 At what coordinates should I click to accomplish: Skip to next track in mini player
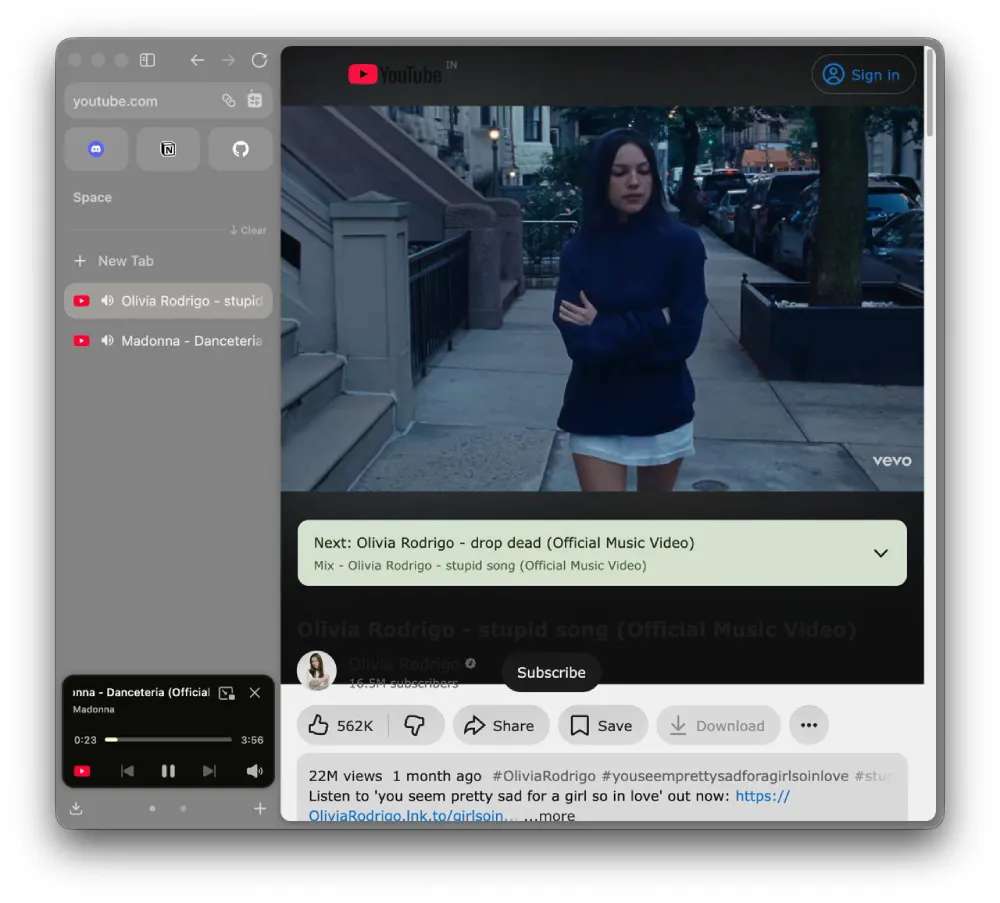click(209, 771)
